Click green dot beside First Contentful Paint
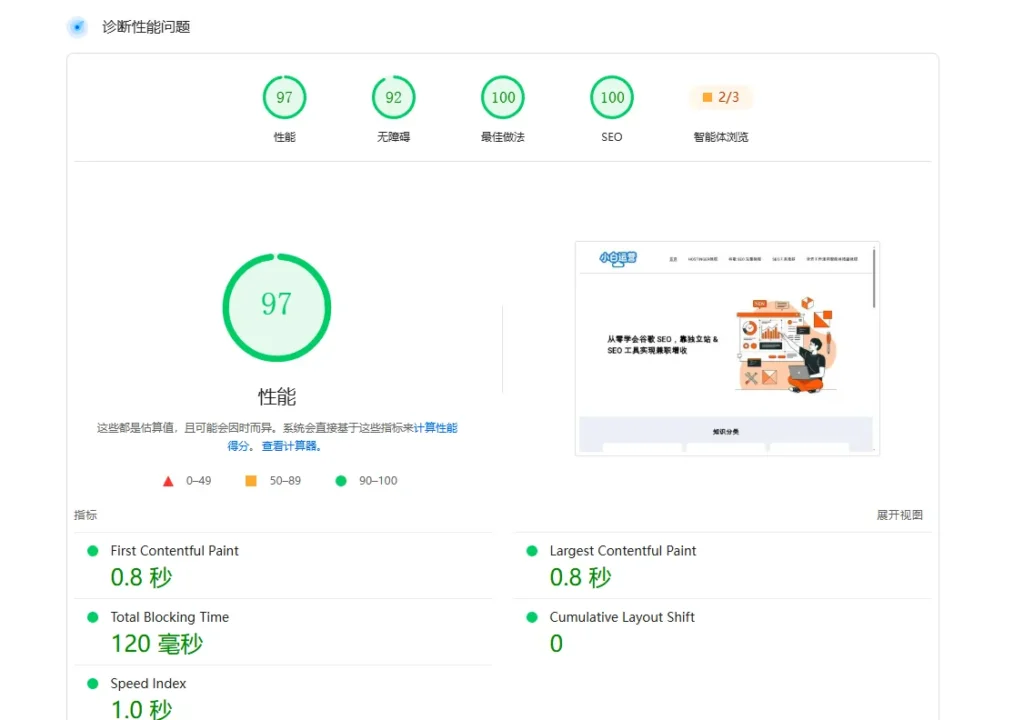Image resolution: width=1024 pixels, height=720 pixels. point(93,551)
